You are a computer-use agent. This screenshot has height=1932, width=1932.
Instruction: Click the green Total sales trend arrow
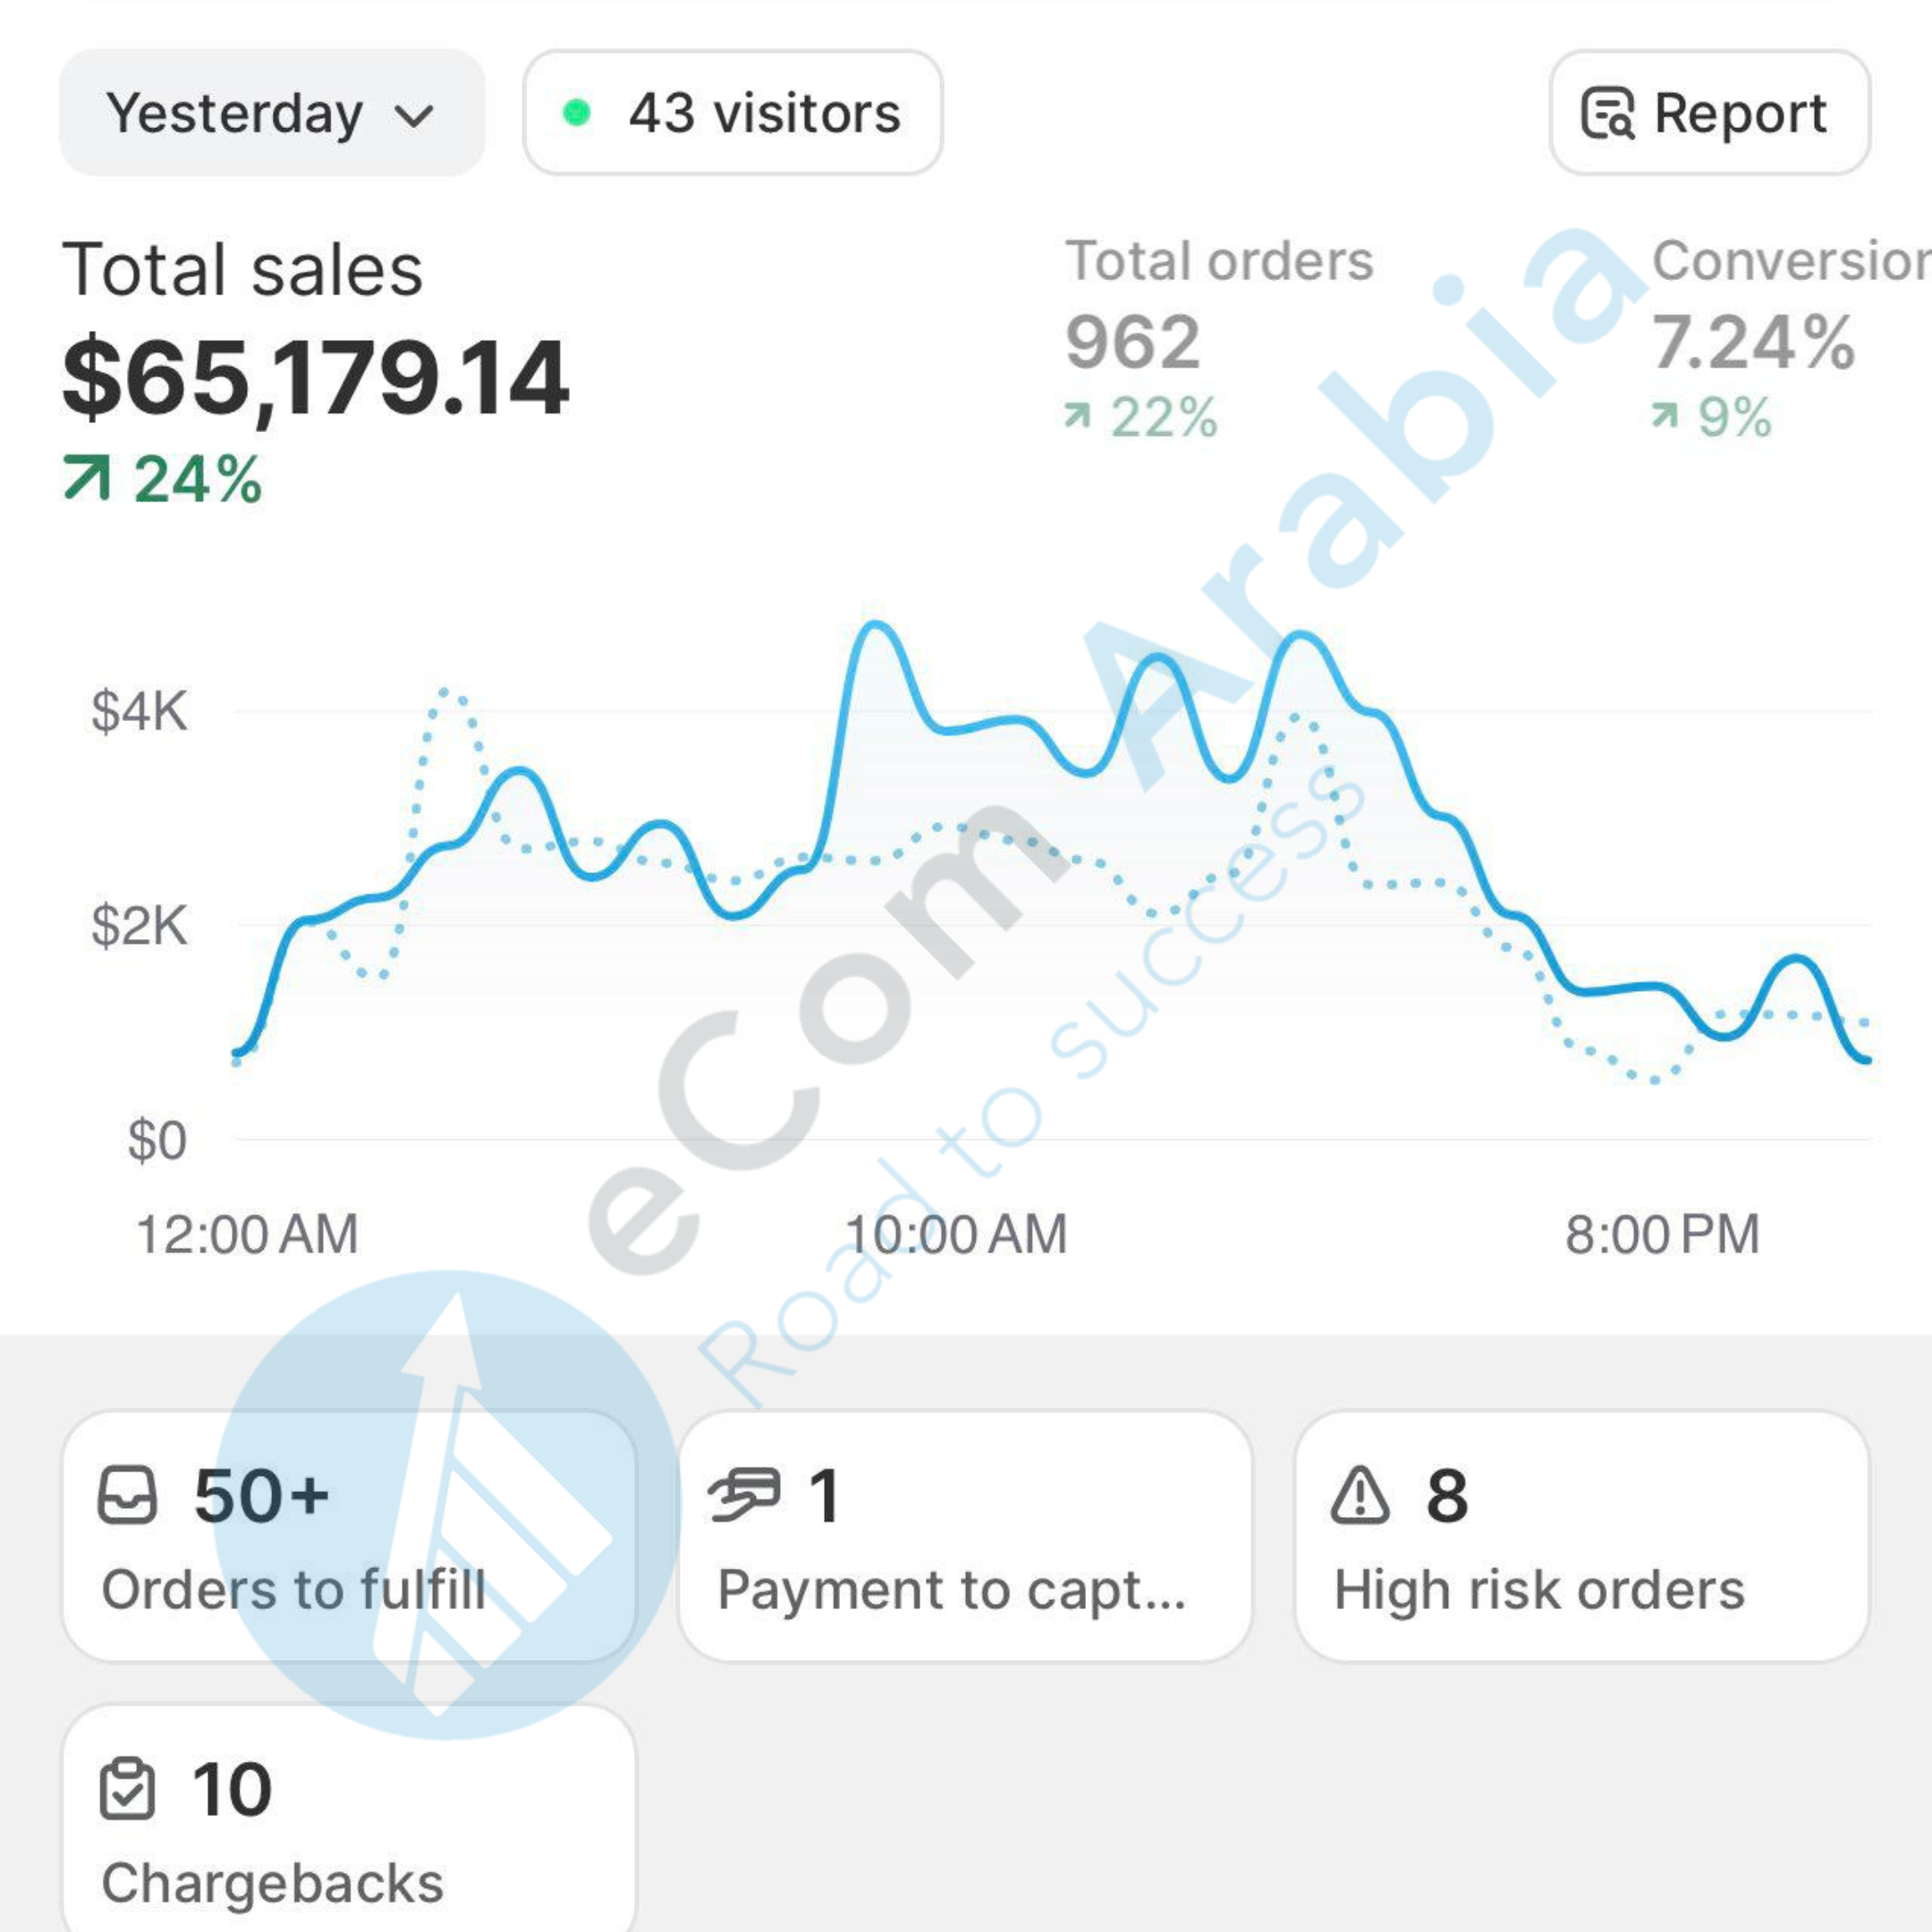point(86,478)
